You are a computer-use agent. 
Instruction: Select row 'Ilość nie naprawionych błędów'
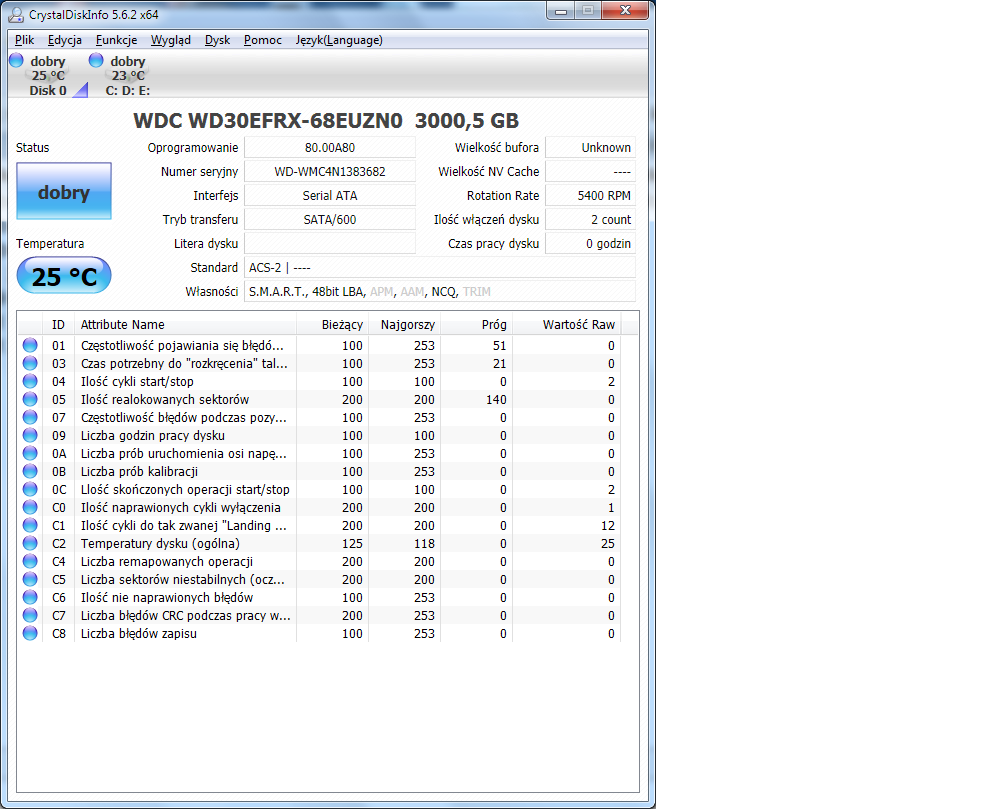[x=319, y=597]
